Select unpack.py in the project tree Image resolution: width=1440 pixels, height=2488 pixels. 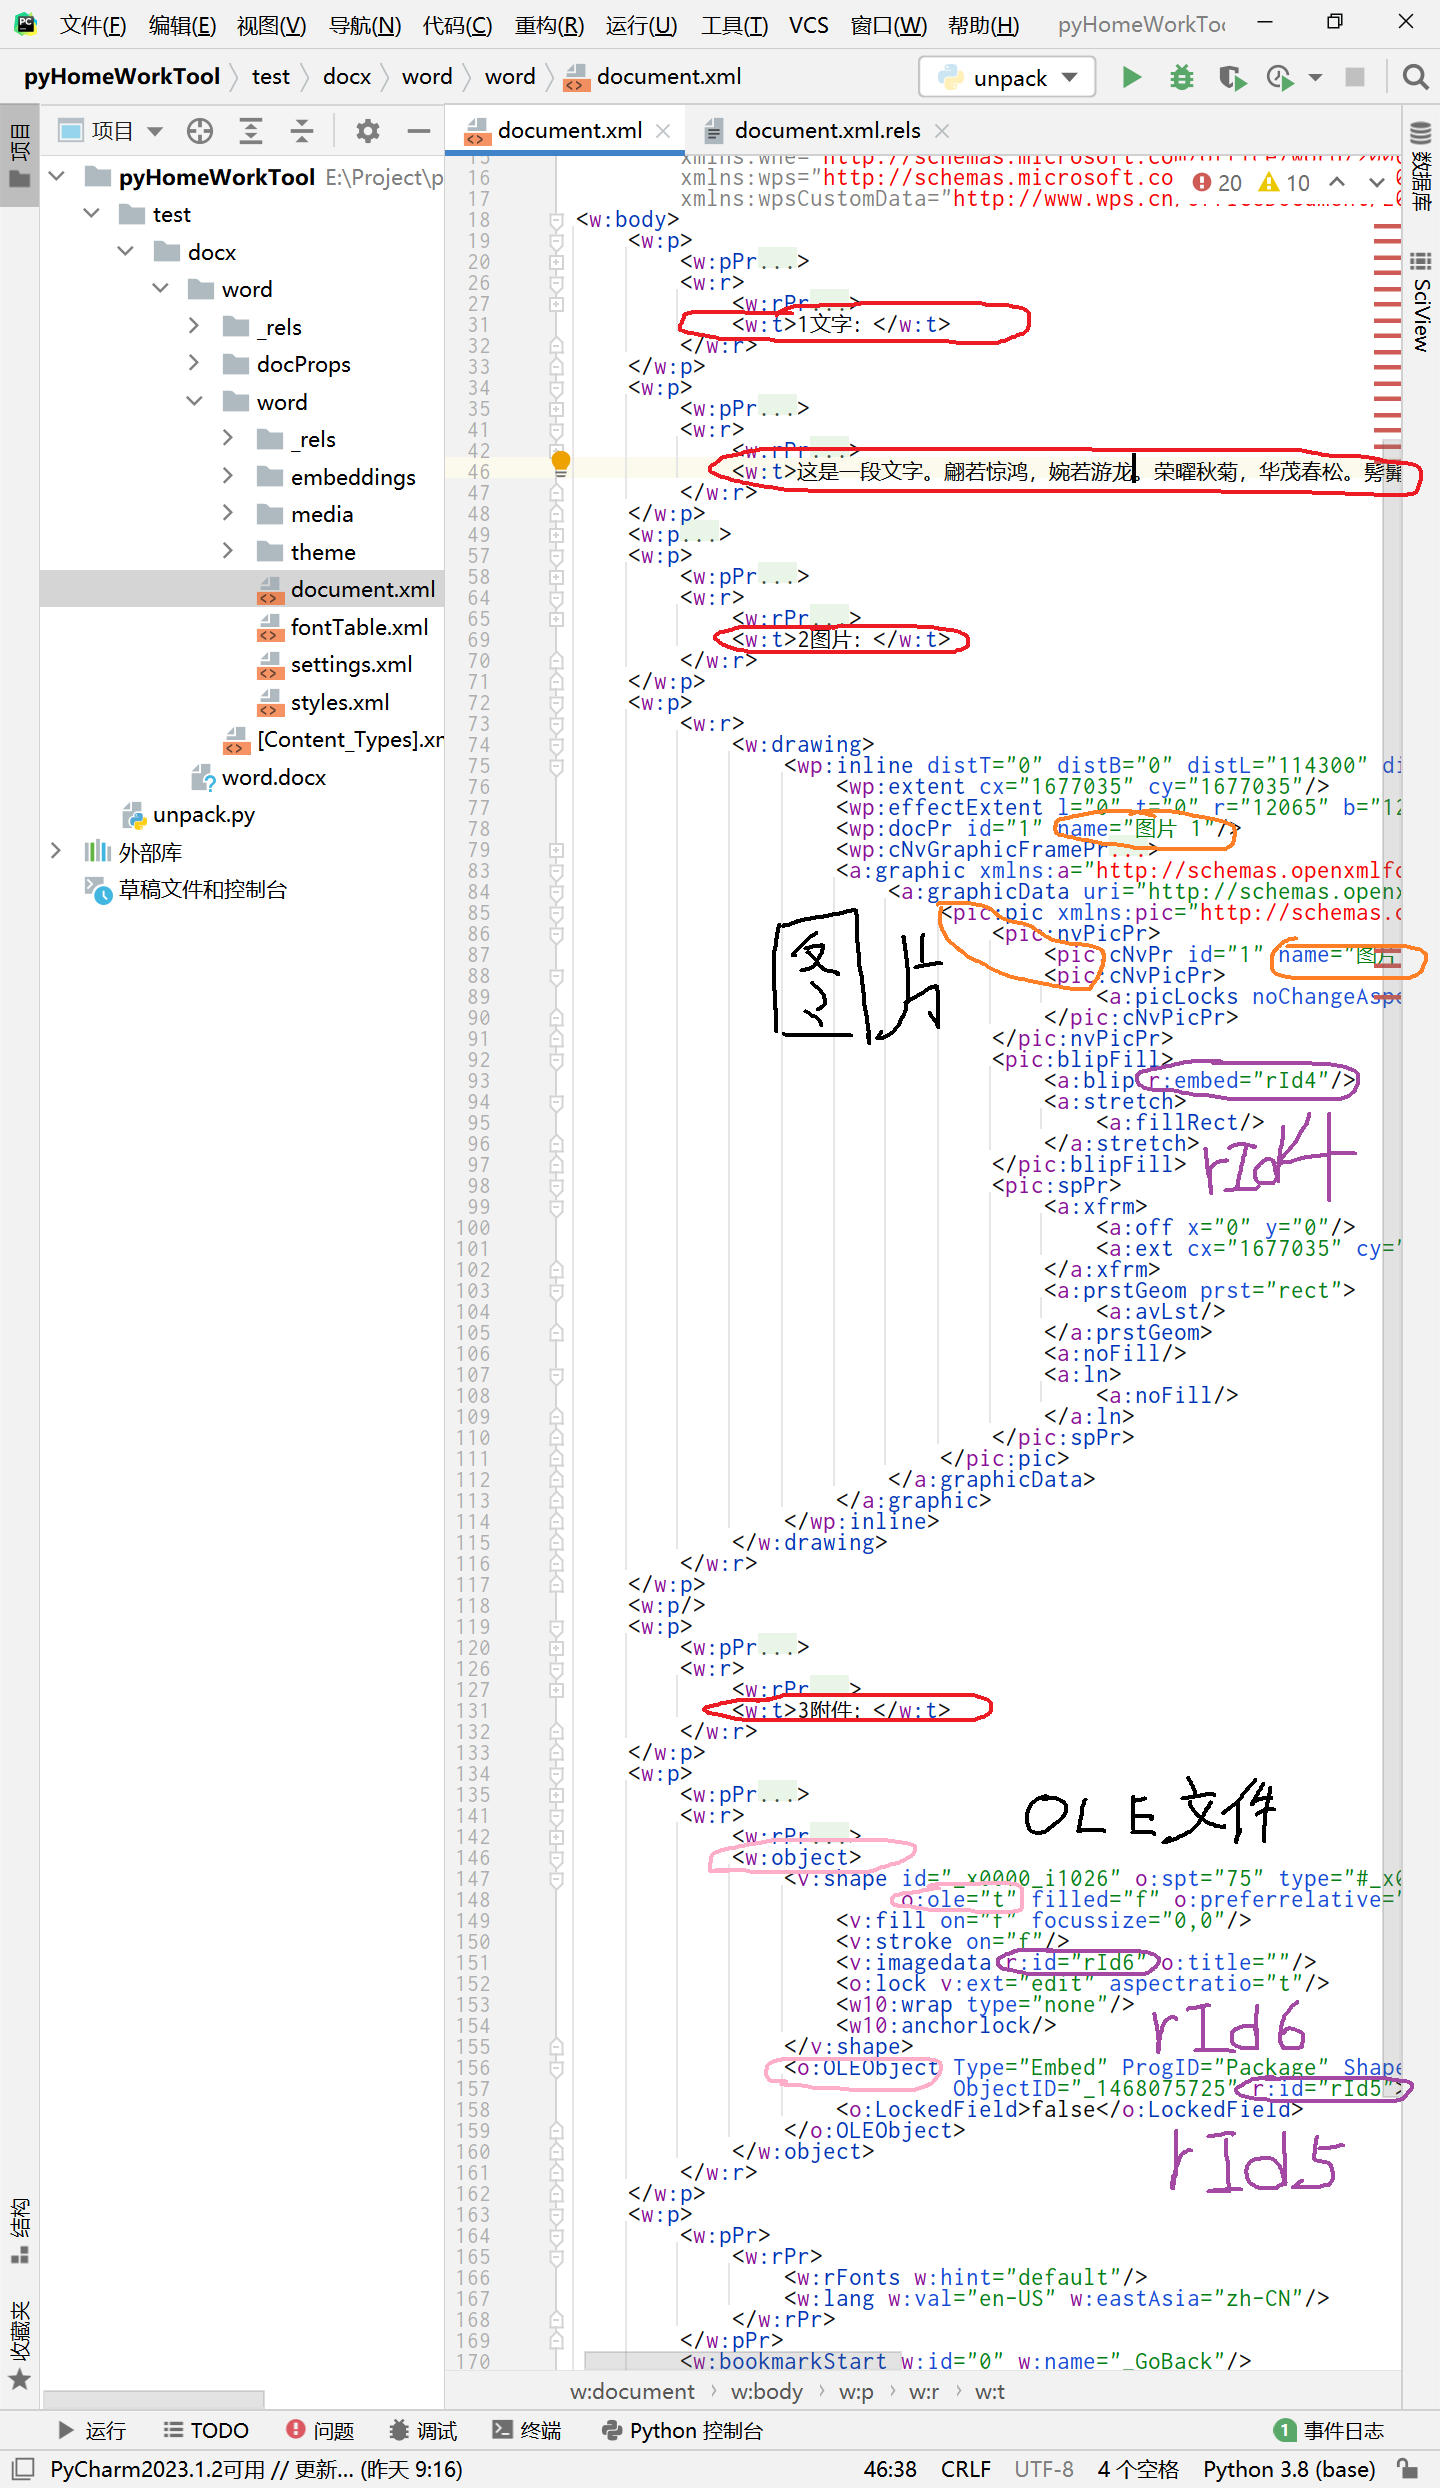tap(204, 815)
